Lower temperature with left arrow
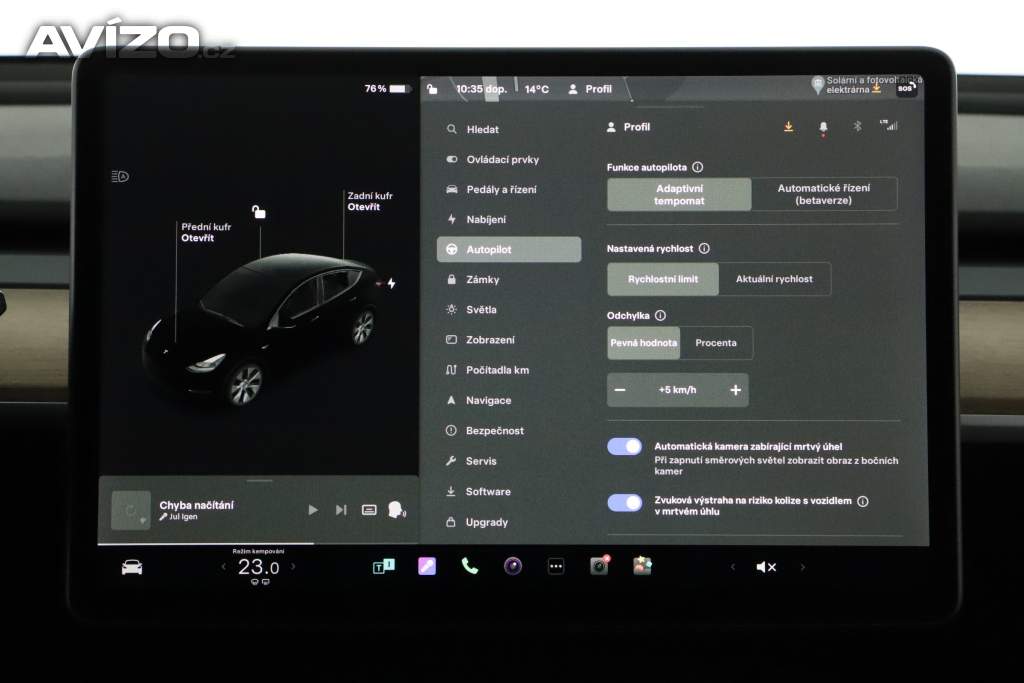The width and height of the screenshot is (1024, 683). pos(224,567)
